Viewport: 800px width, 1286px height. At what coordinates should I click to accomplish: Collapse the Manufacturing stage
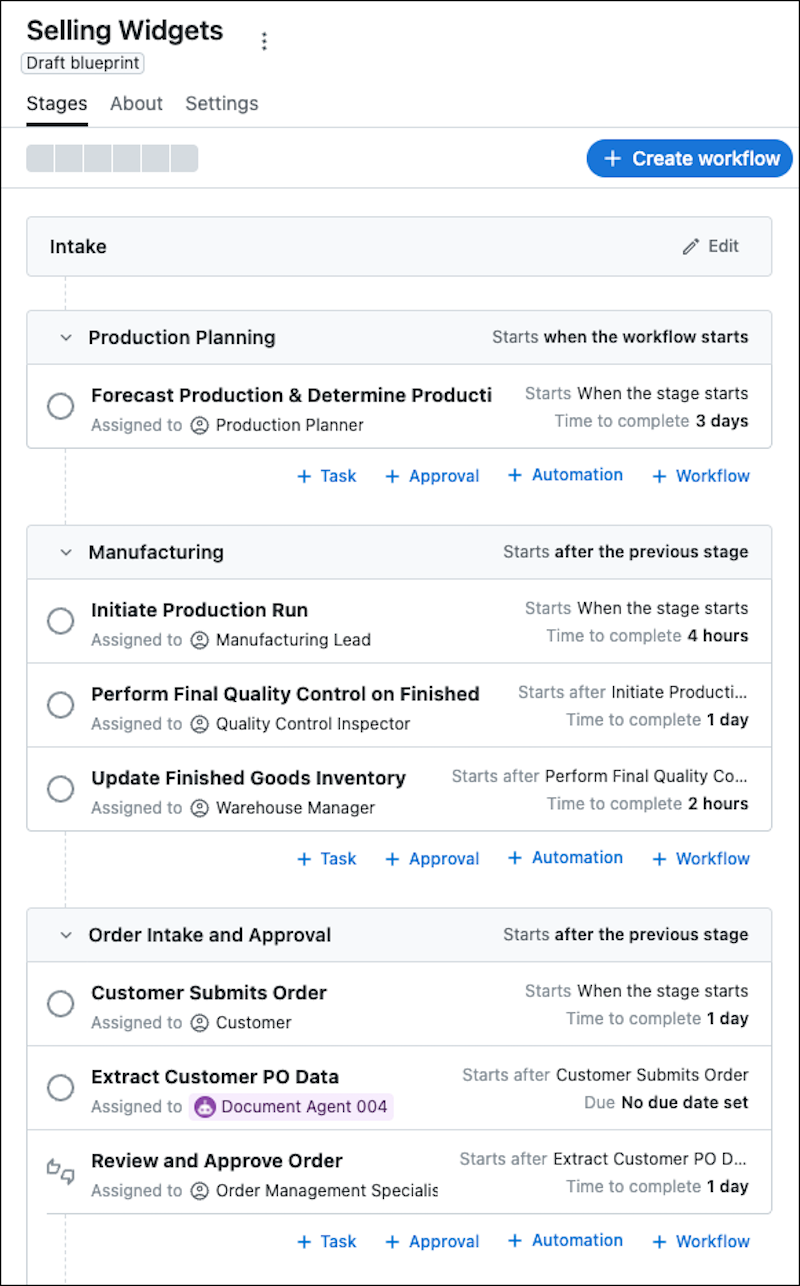pos(66,553)
